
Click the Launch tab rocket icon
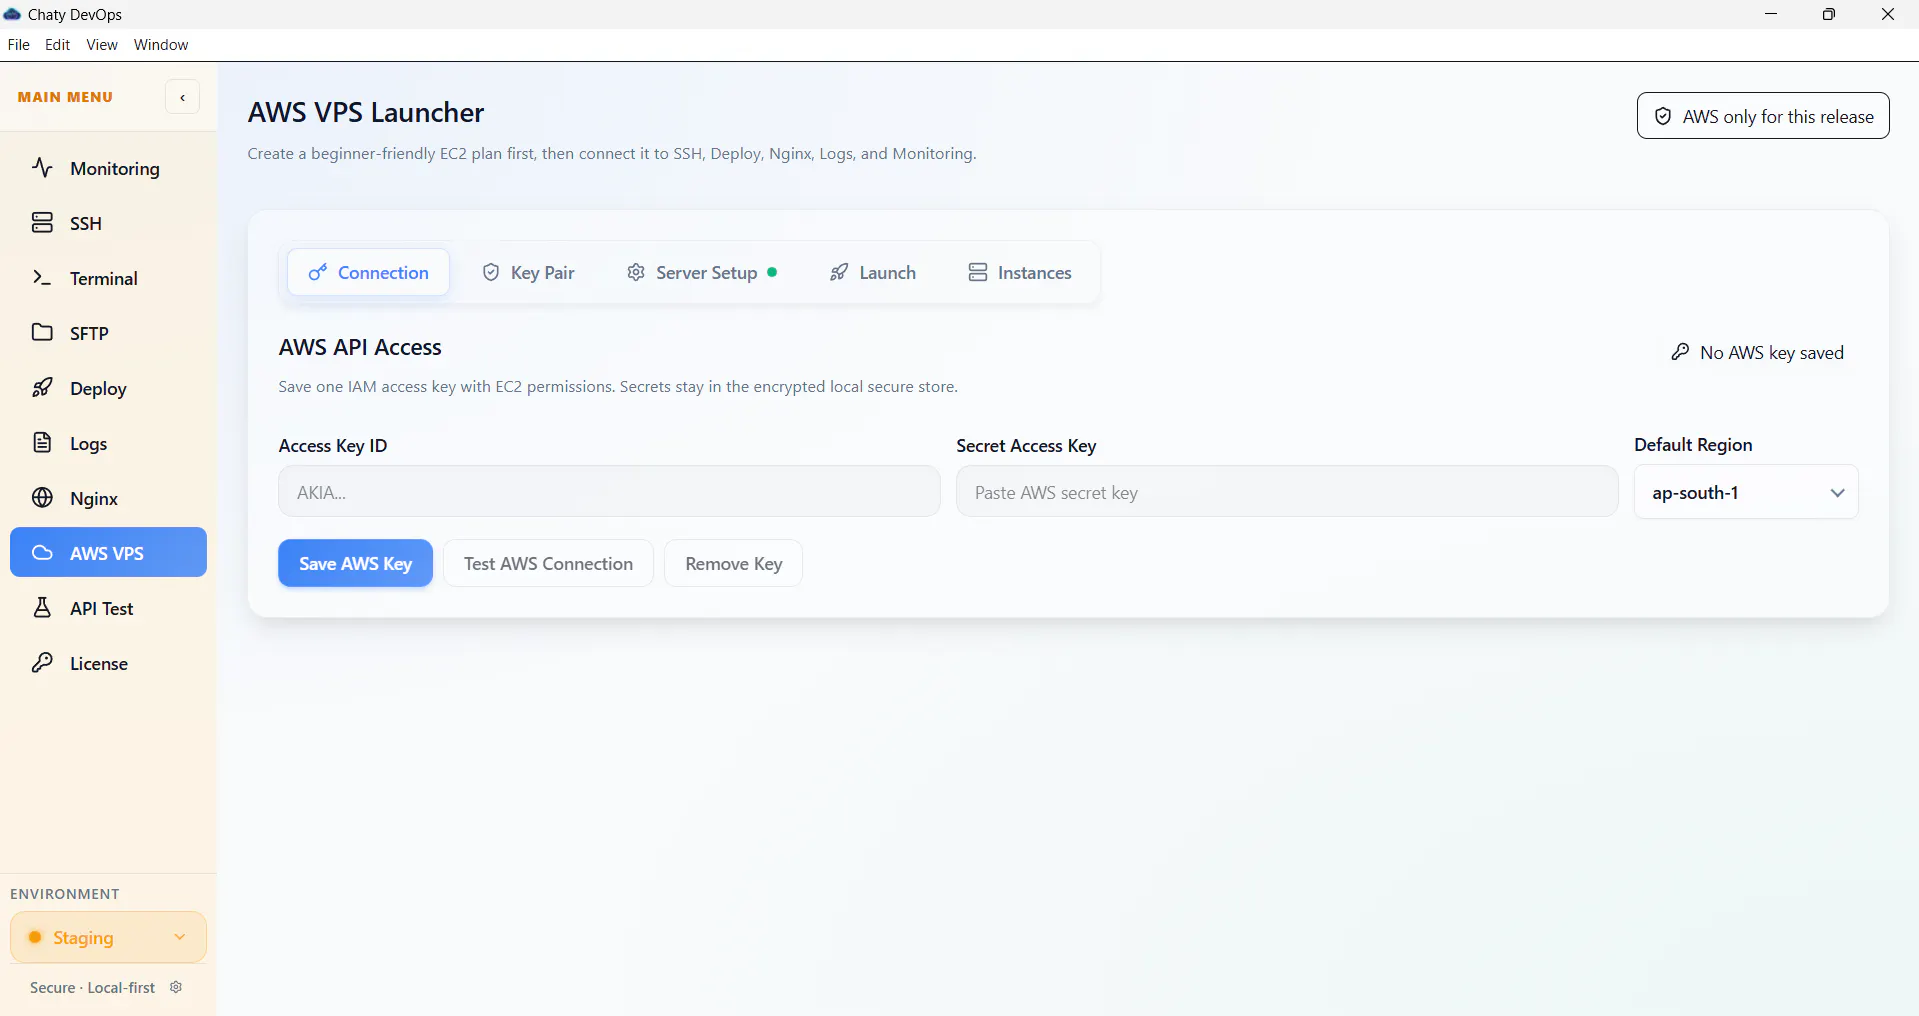839,273
